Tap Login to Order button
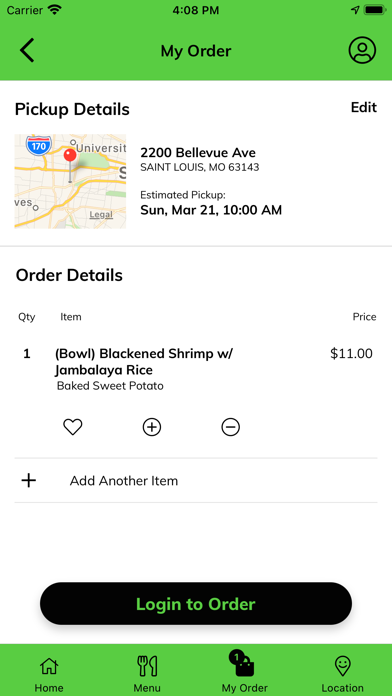The width and height of the screenshot is (392, 696). coord(196,604)
